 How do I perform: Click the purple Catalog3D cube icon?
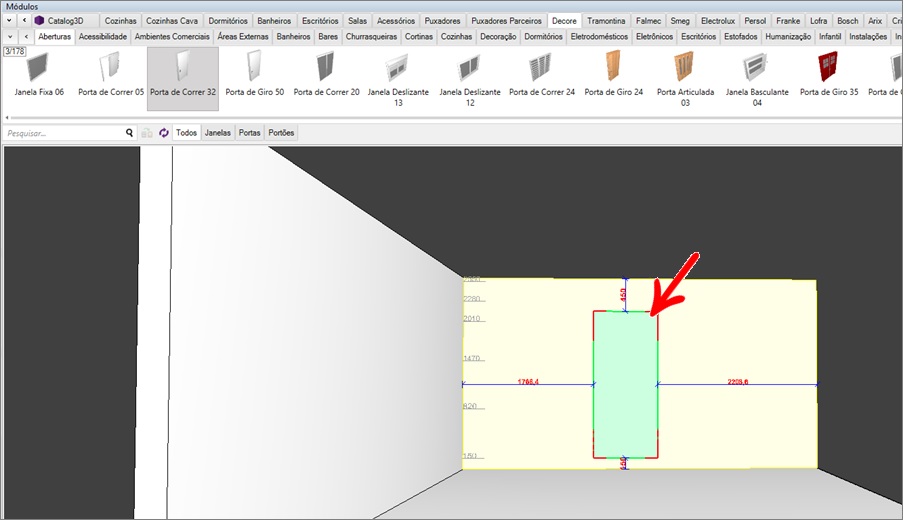[39, 21]
